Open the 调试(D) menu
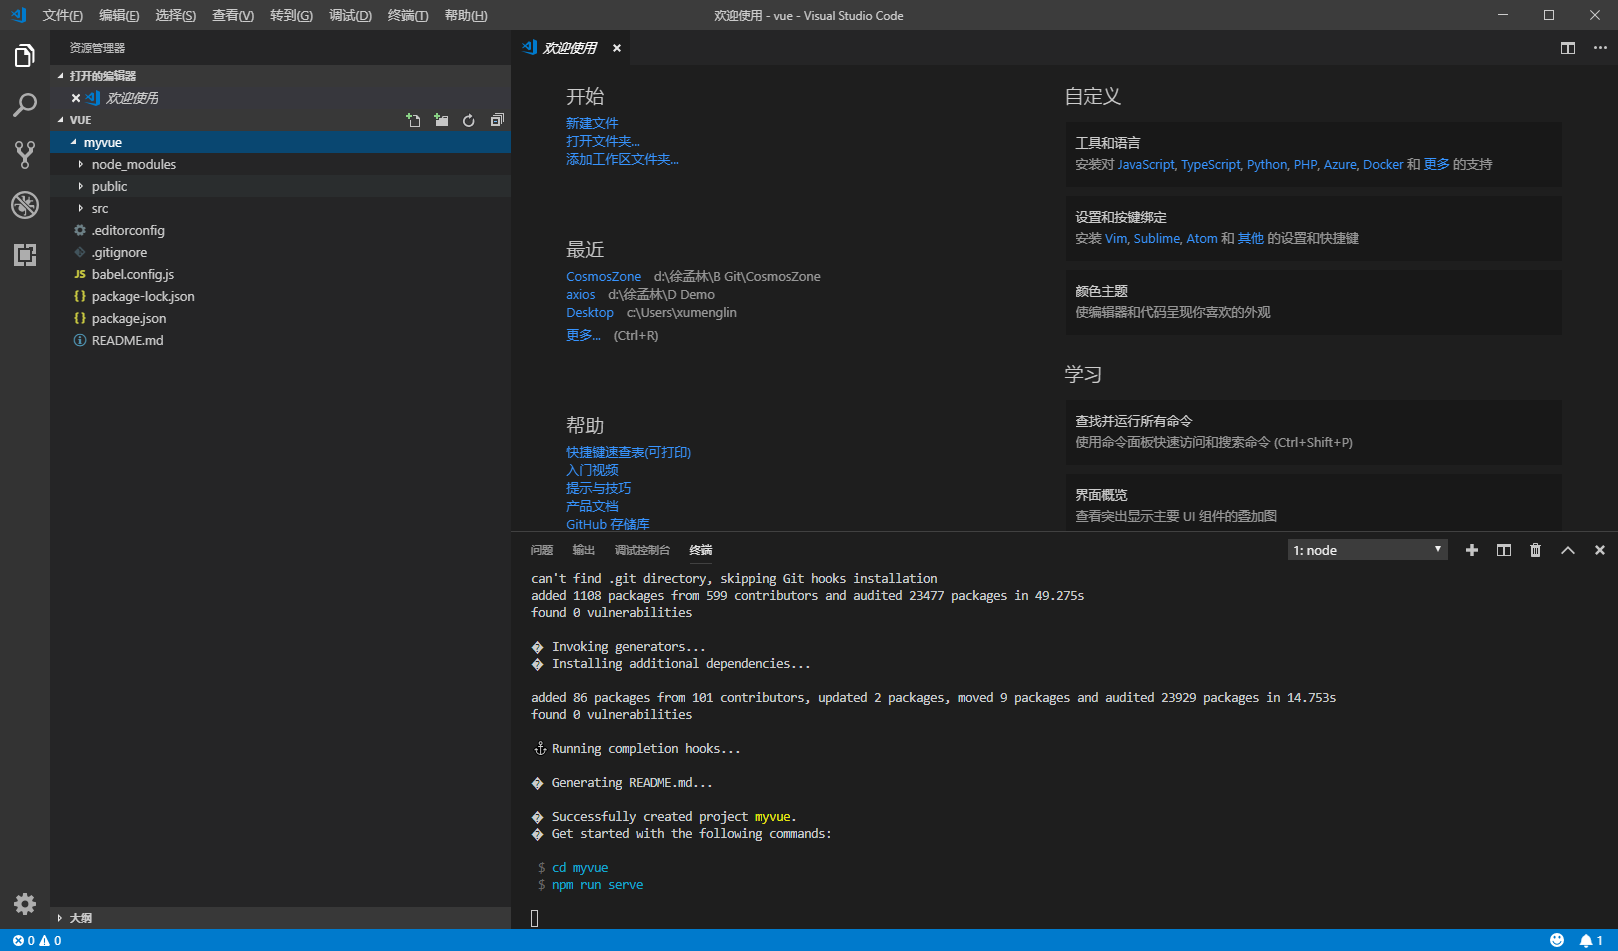Viewport: 1618px width, 951px height. [350, 15]
